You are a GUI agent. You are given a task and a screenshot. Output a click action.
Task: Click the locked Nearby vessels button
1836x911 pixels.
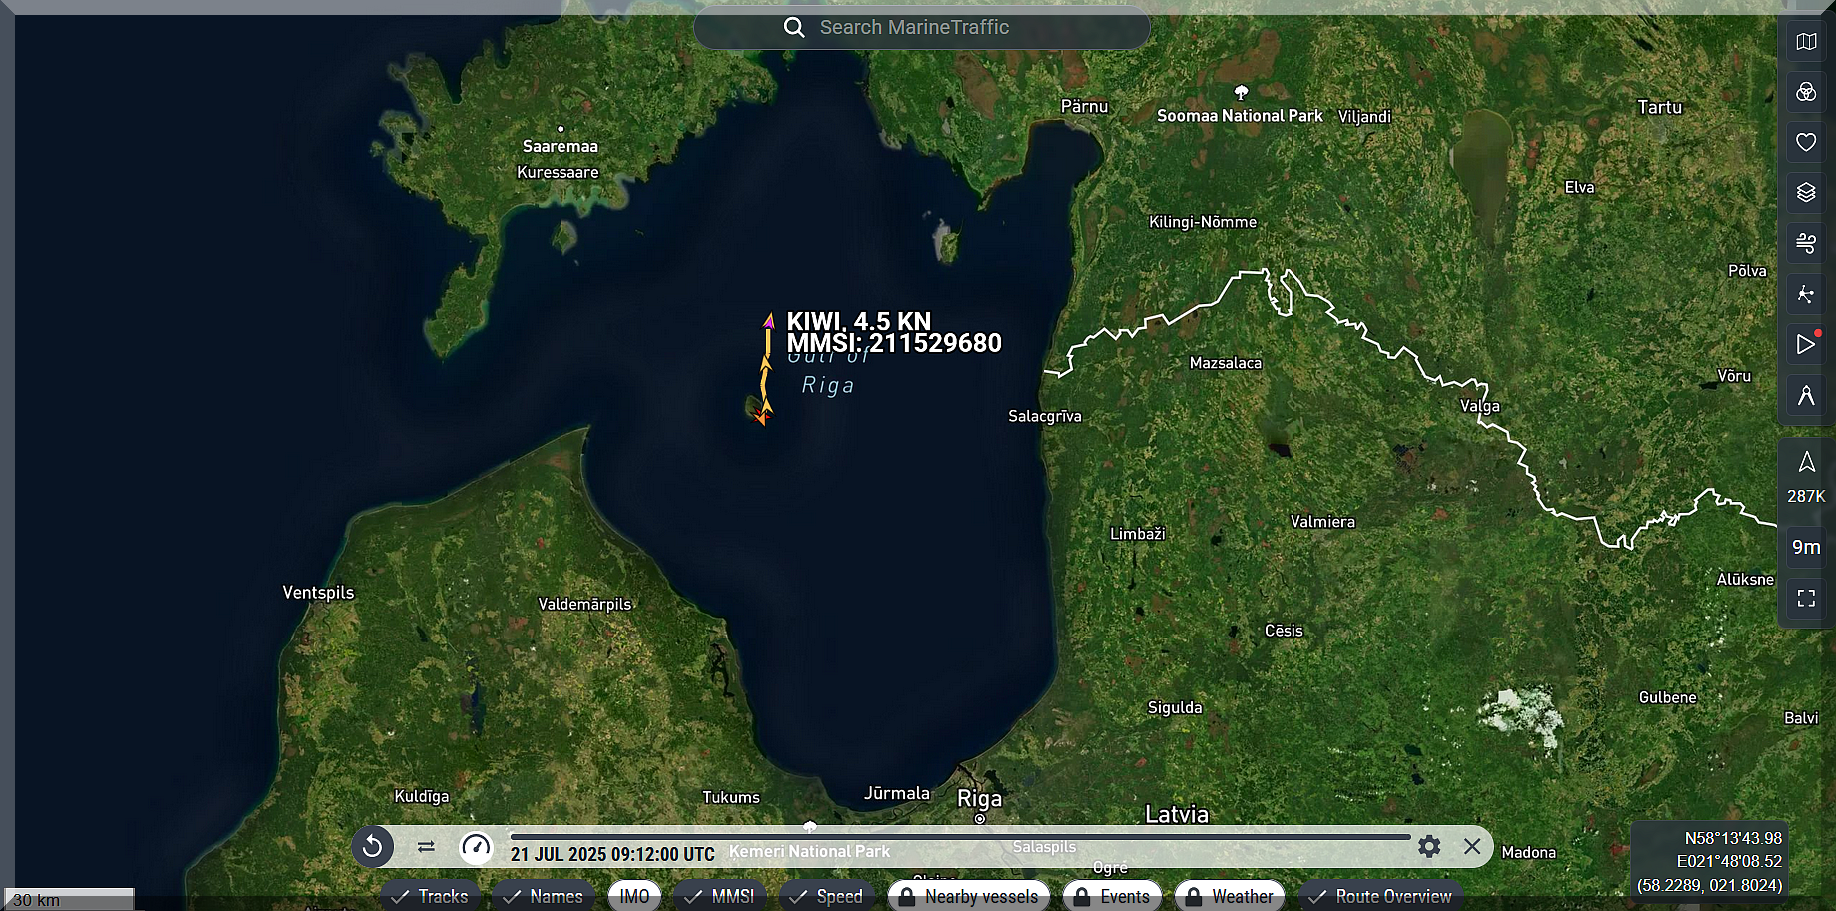[x=969, y=896]
